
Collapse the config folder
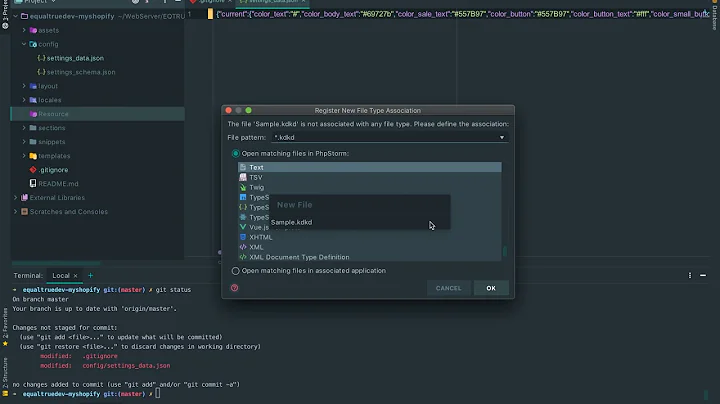pos(24,44)
